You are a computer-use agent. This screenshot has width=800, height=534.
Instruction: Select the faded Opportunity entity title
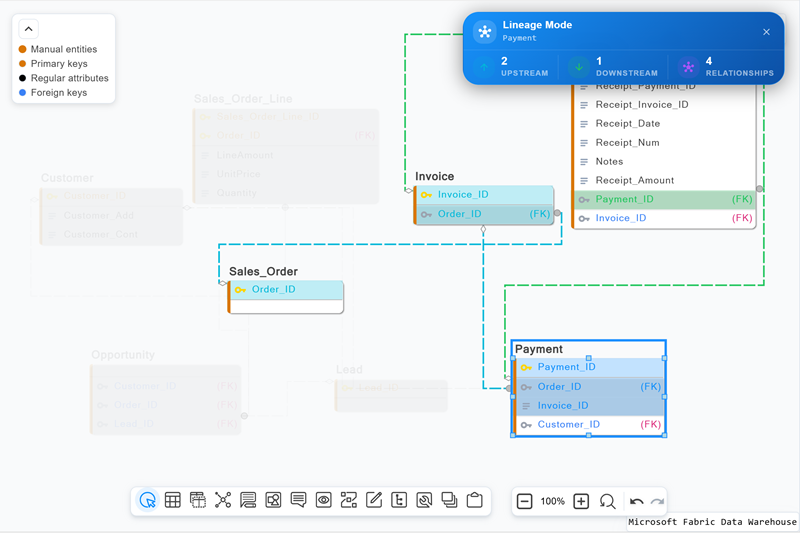click(x=123, y=355)
